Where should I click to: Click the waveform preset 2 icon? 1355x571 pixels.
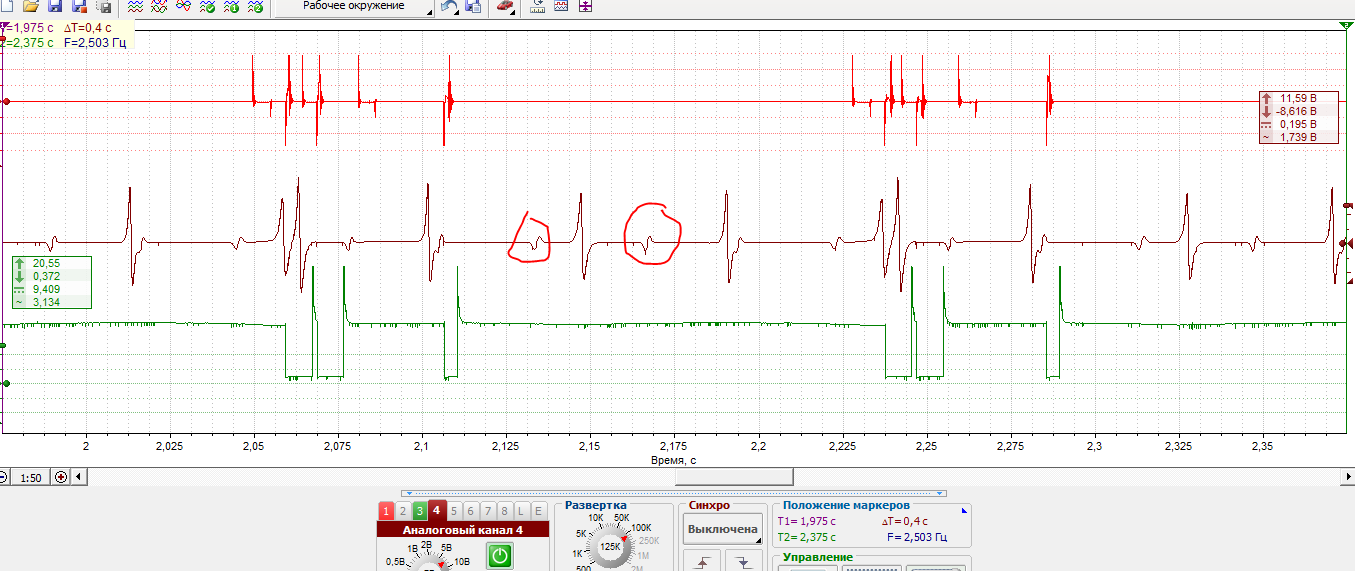pyautogui.click(x=255, y=6)
